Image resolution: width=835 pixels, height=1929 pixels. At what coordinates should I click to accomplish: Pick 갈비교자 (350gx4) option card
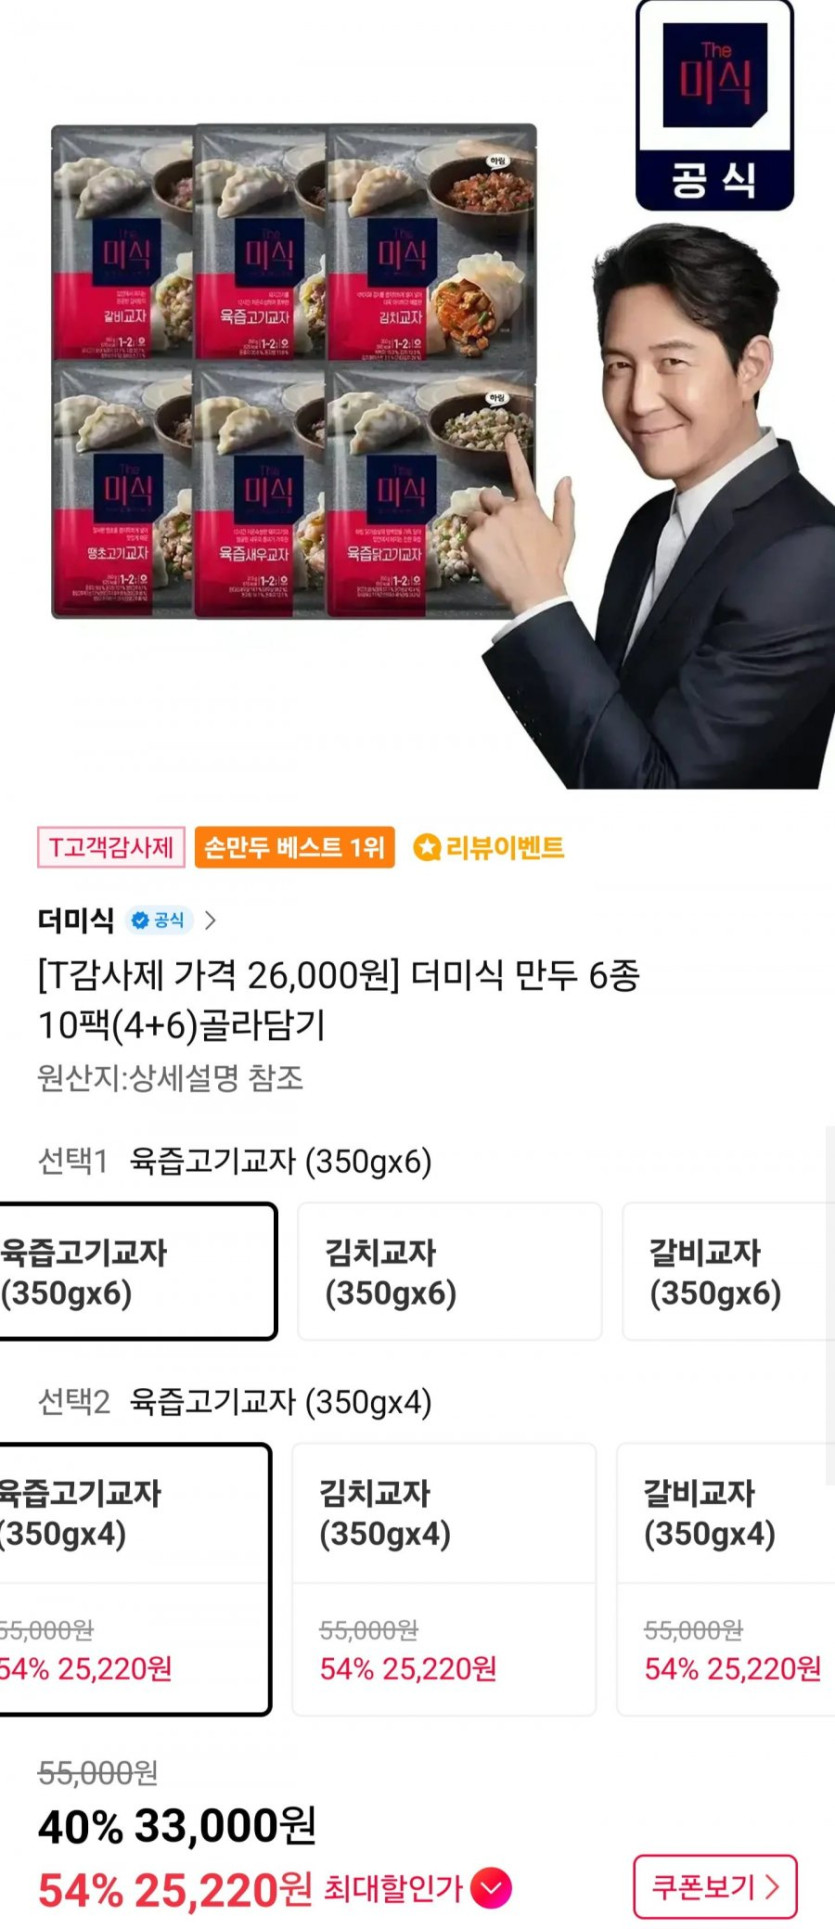click(726, 1579)
